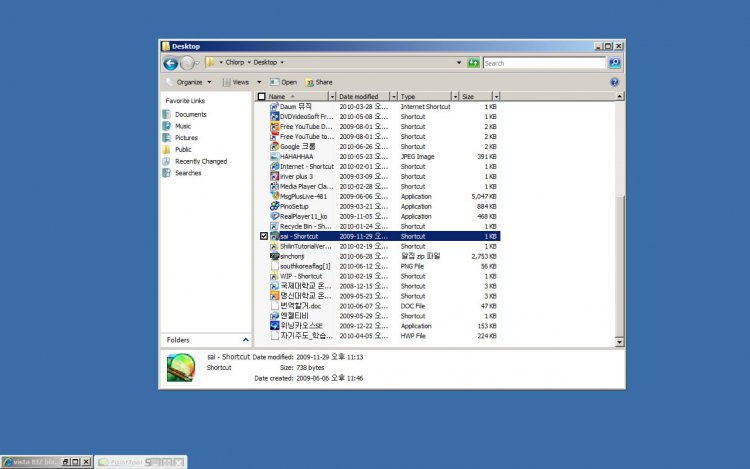Expand the address bar history dropdown
The image size is (750, 469).
pos(459,63)
